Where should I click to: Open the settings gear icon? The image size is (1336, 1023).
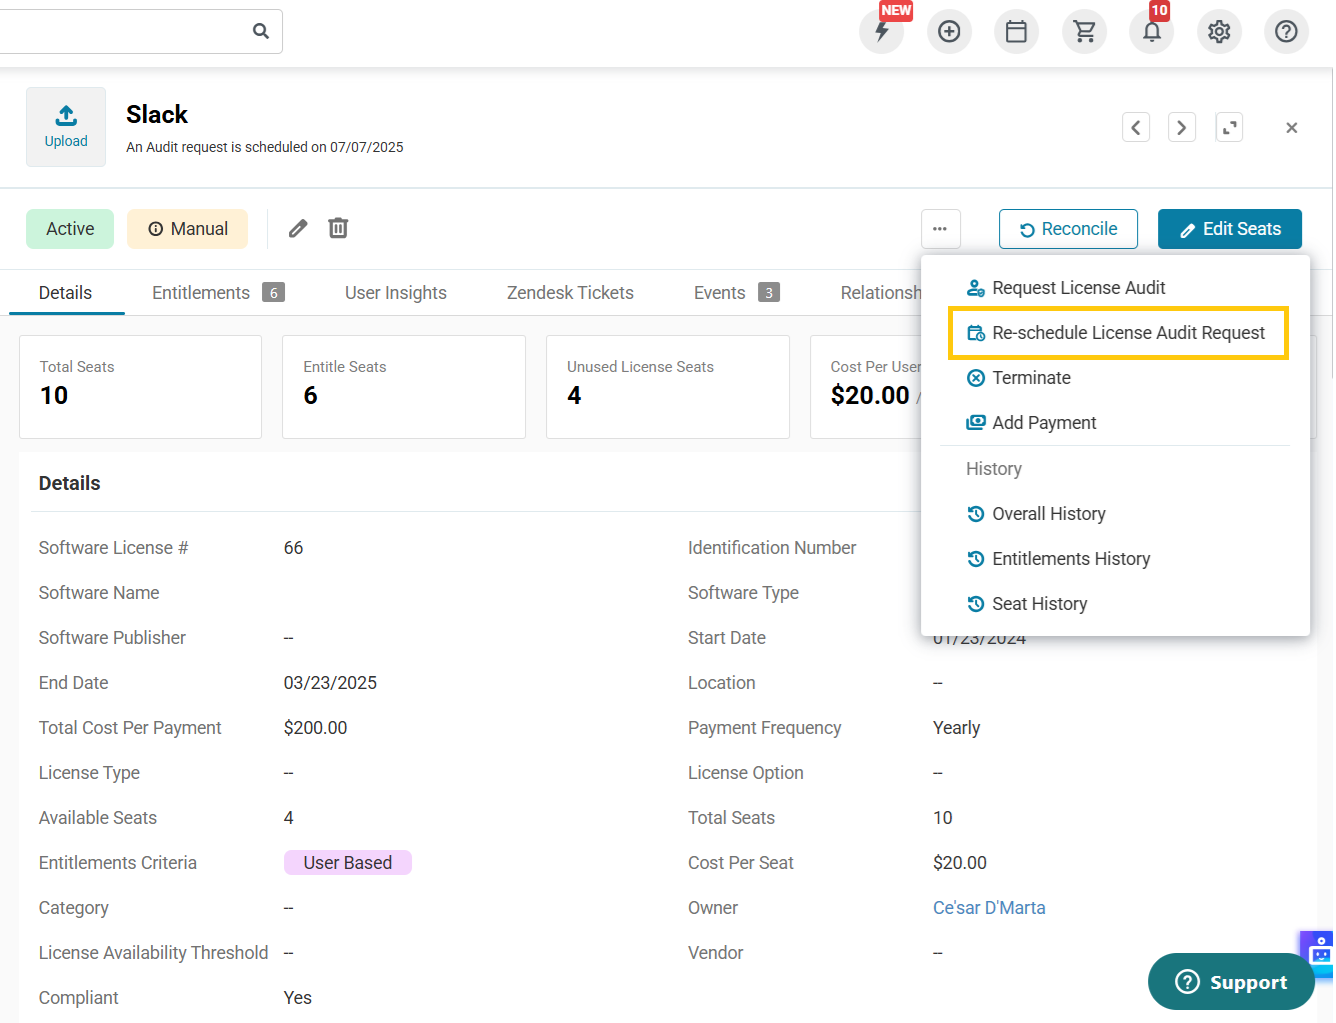coord(1219,31)
